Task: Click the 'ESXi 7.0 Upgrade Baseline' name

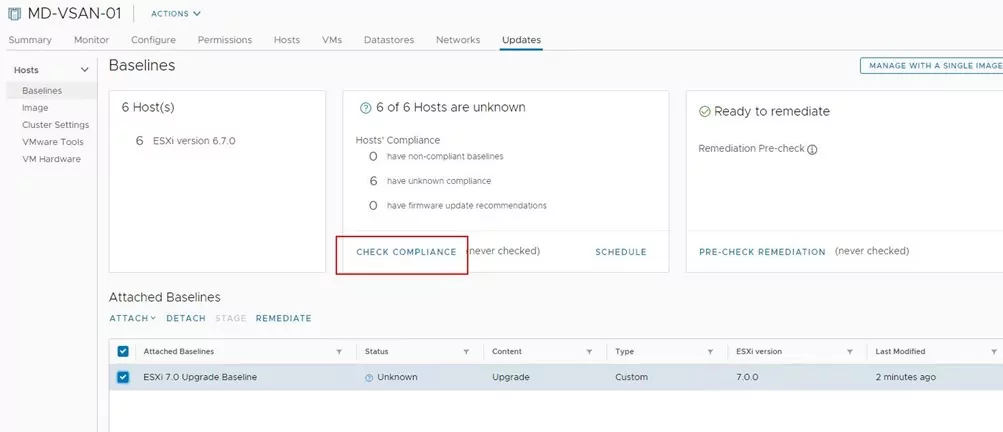Action: (200, 378)
